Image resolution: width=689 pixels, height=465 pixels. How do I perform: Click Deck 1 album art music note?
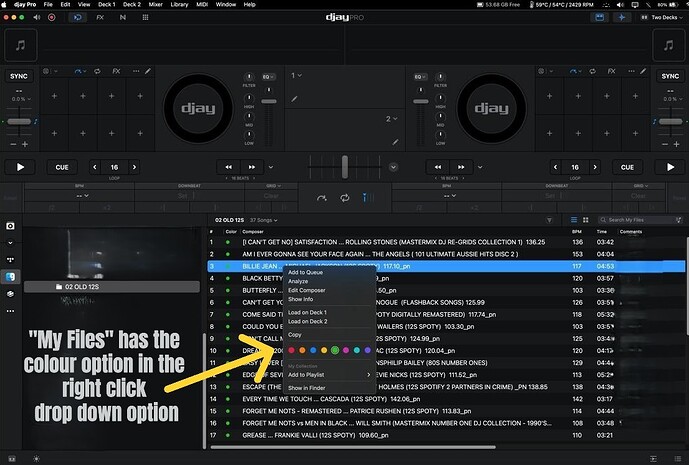coord(21,45)
